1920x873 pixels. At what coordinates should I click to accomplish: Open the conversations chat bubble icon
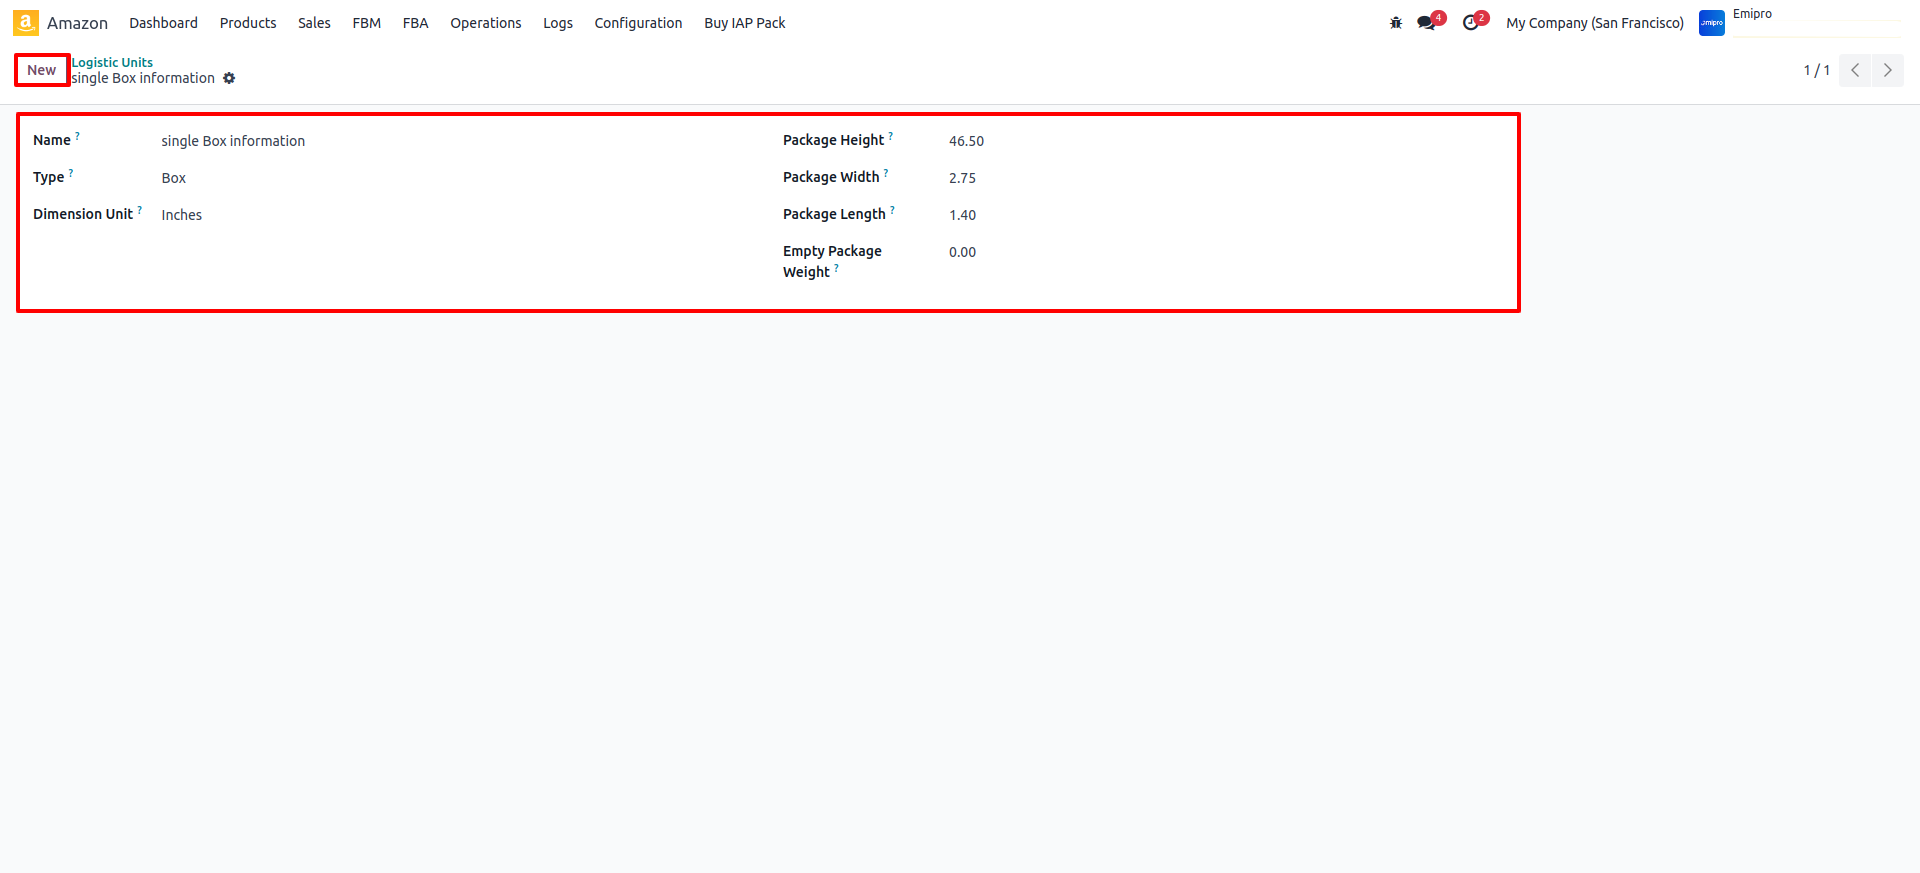tap(1426, 23)
